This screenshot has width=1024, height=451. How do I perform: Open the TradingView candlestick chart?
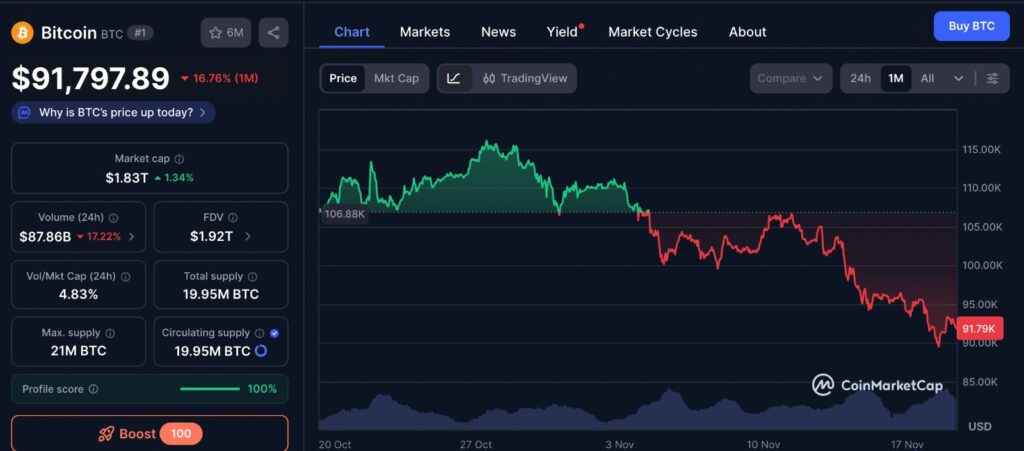click(525, 78)
